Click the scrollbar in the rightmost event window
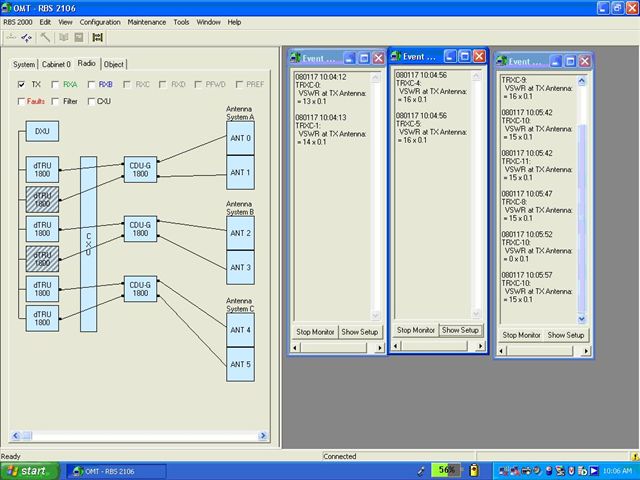640x480 pixels. click(x=584, y=200)
